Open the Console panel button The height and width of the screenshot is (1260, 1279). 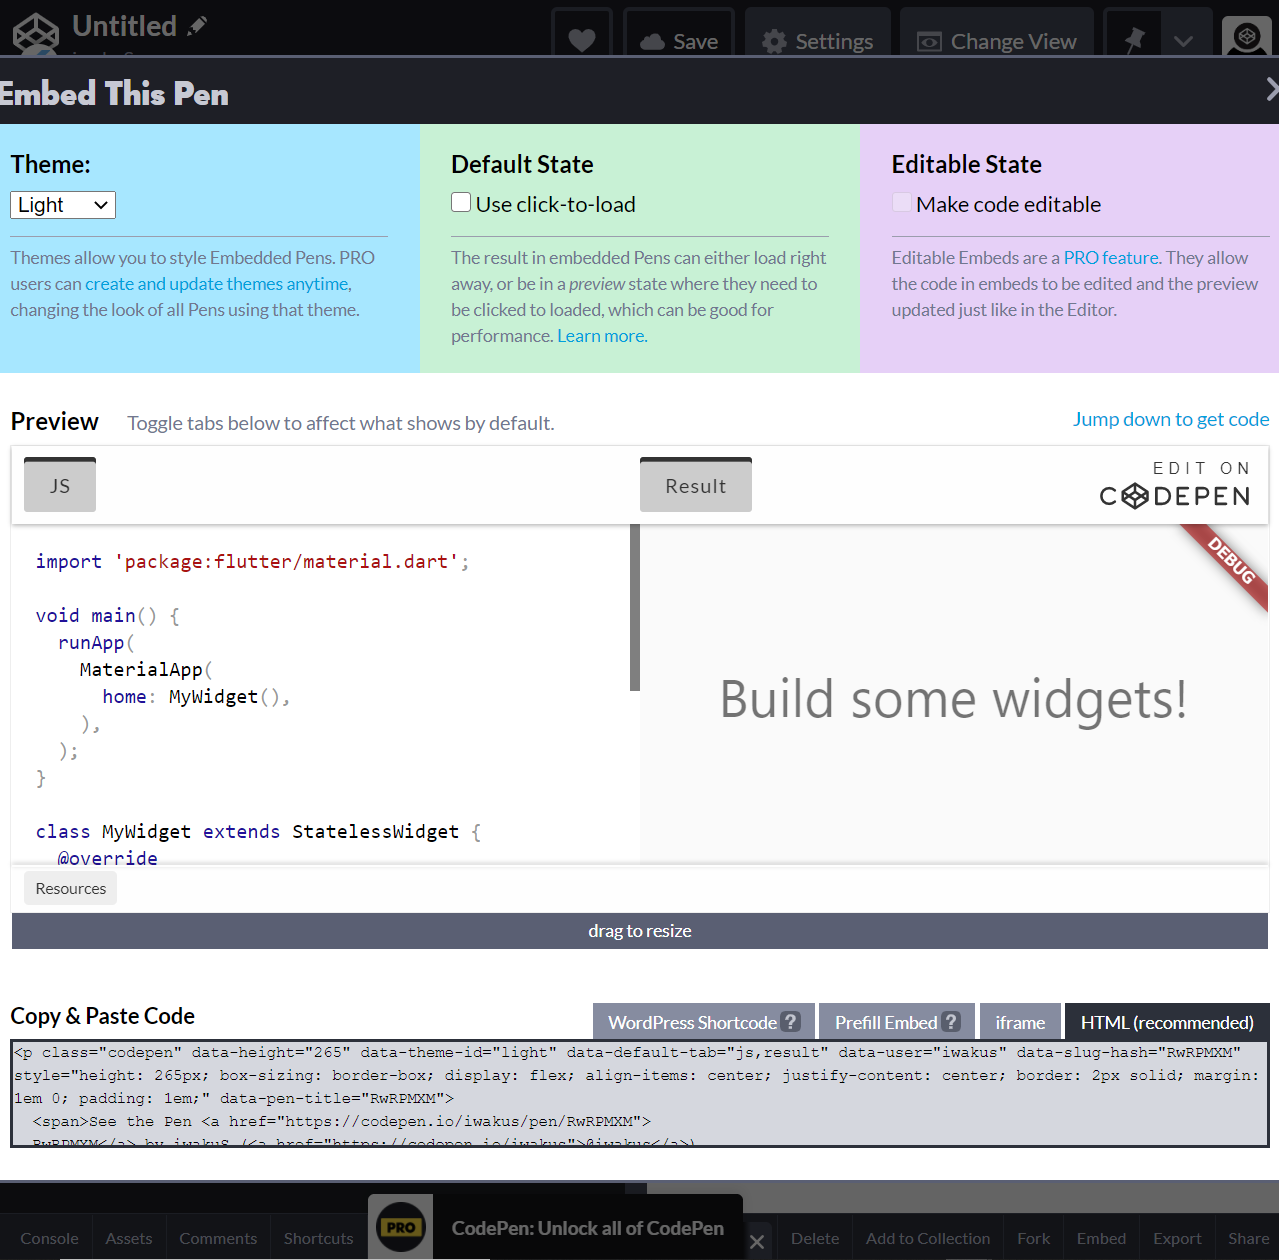[49, 1238]
